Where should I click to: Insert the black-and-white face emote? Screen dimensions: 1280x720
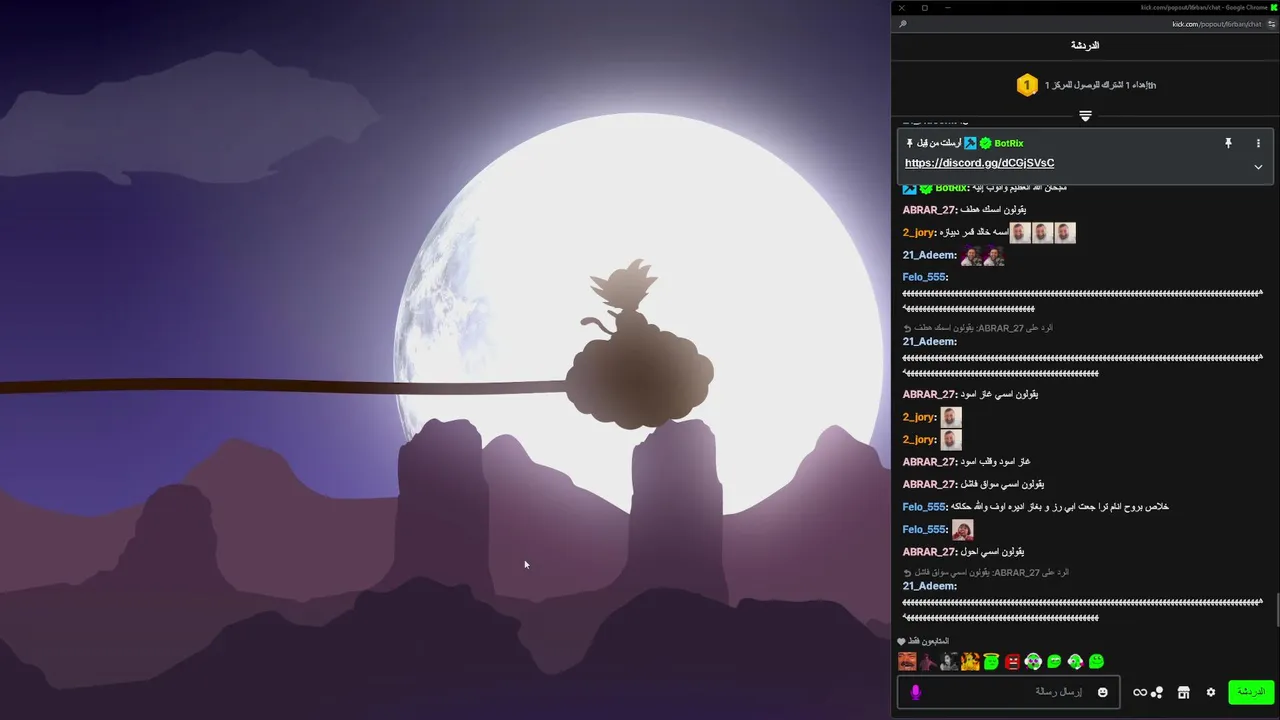949,661
